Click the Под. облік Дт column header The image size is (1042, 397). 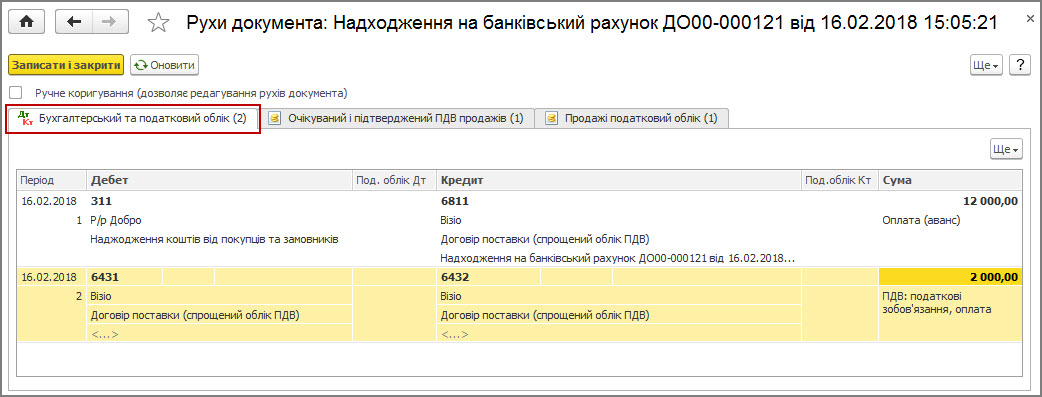click(394, 180)
